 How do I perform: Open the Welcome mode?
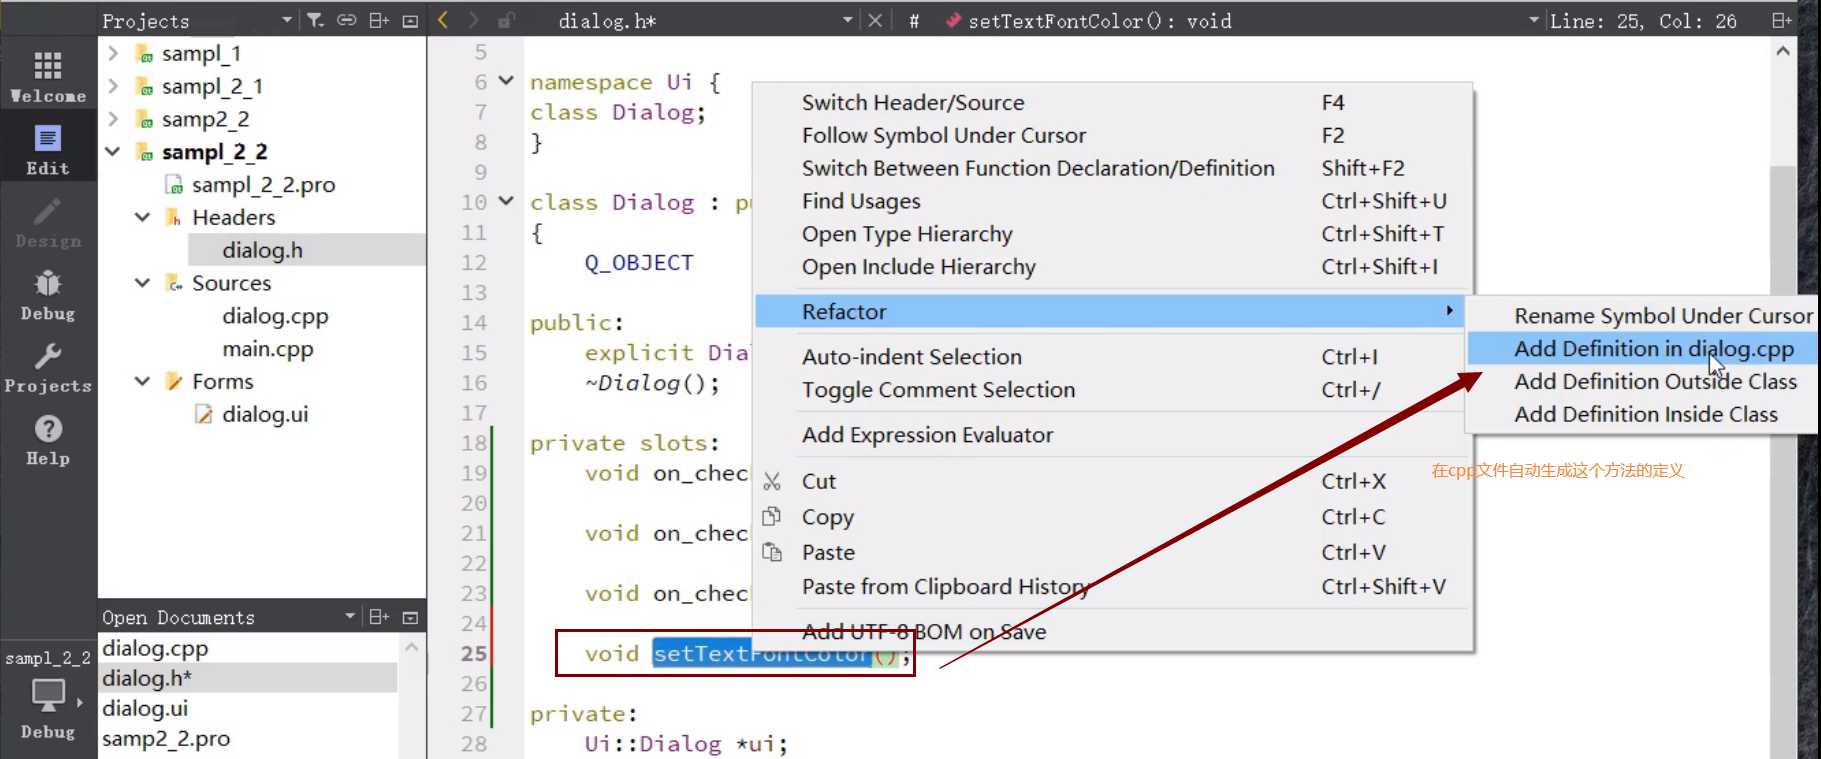pyautogui.click(x=48, y=75)
